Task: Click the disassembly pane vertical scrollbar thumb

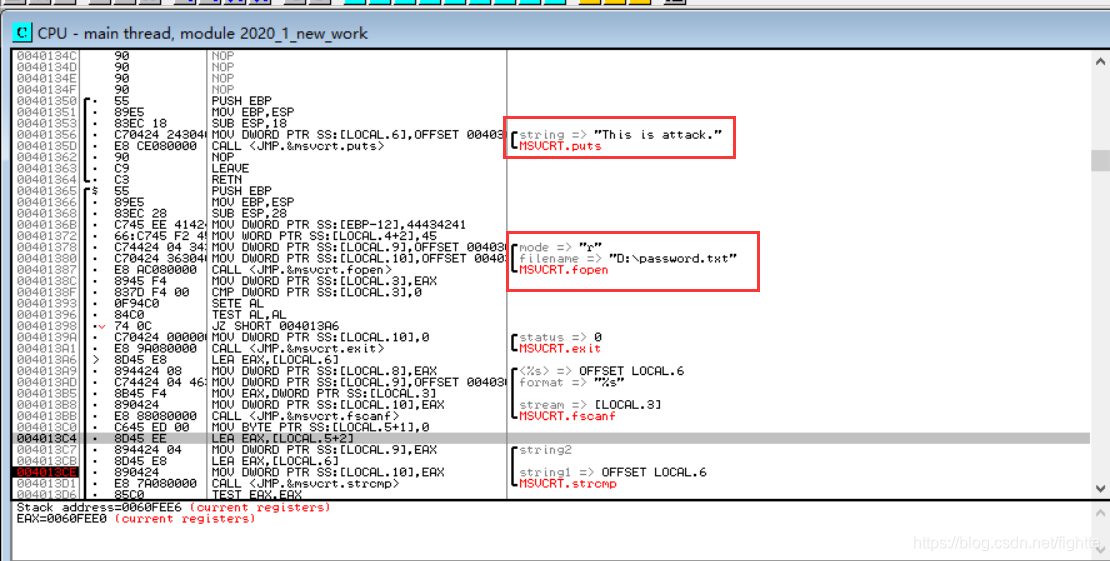Action: point(1100,160)
